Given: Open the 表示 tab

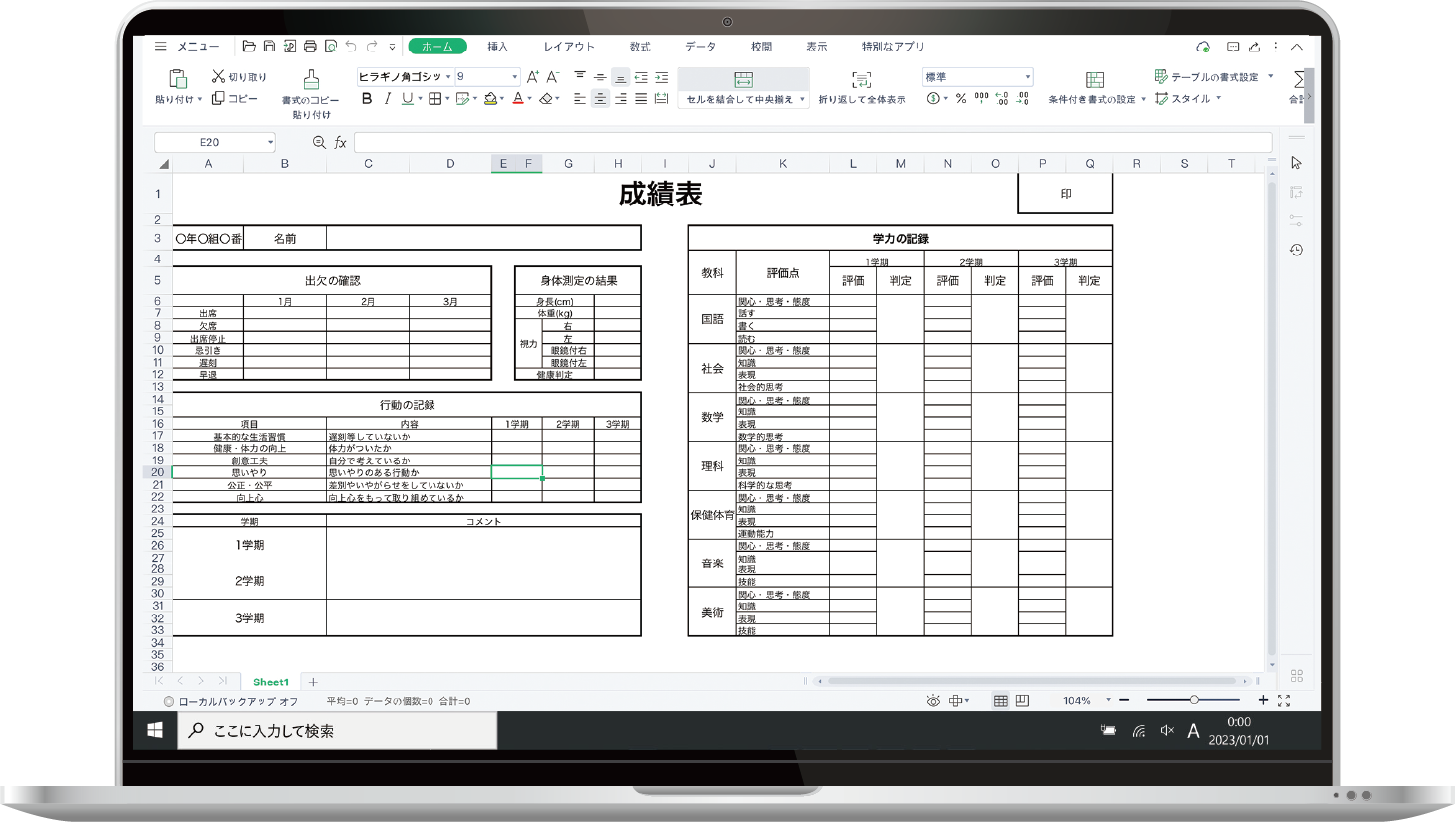Looking at the screenshot, I should pyautogui.click(x=816, y=47).
